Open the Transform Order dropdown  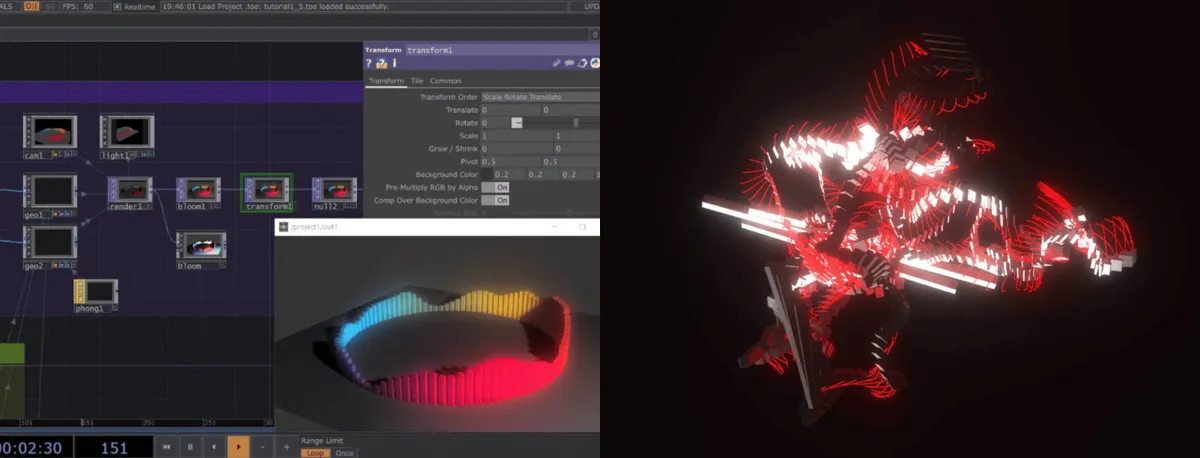540,97
